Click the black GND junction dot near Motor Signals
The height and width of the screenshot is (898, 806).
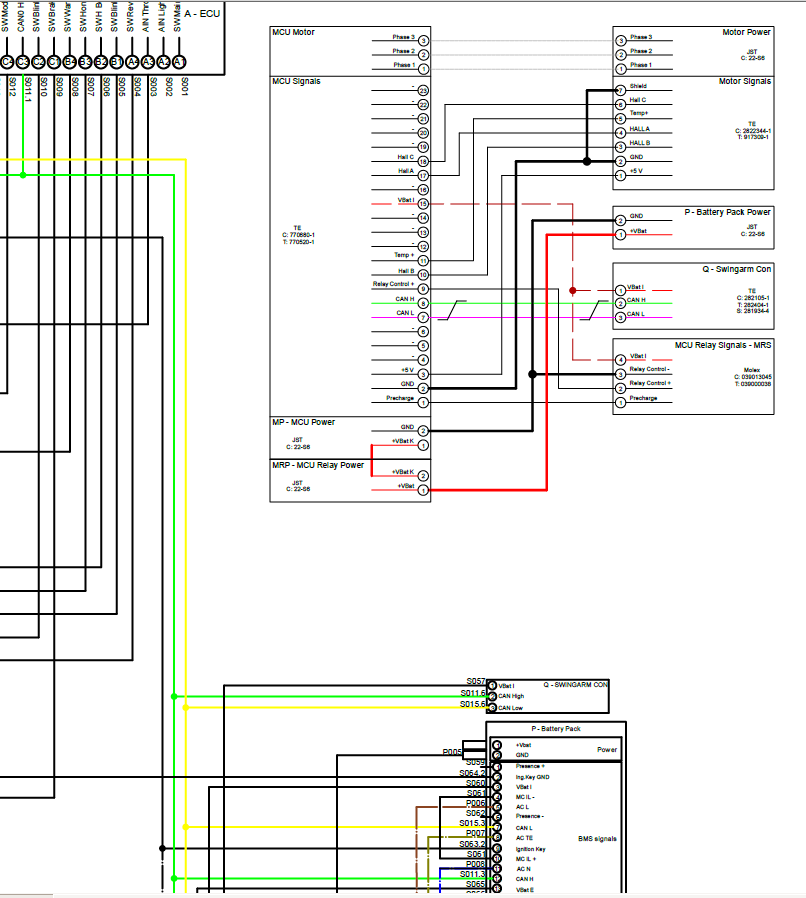[x=587, y=161]
